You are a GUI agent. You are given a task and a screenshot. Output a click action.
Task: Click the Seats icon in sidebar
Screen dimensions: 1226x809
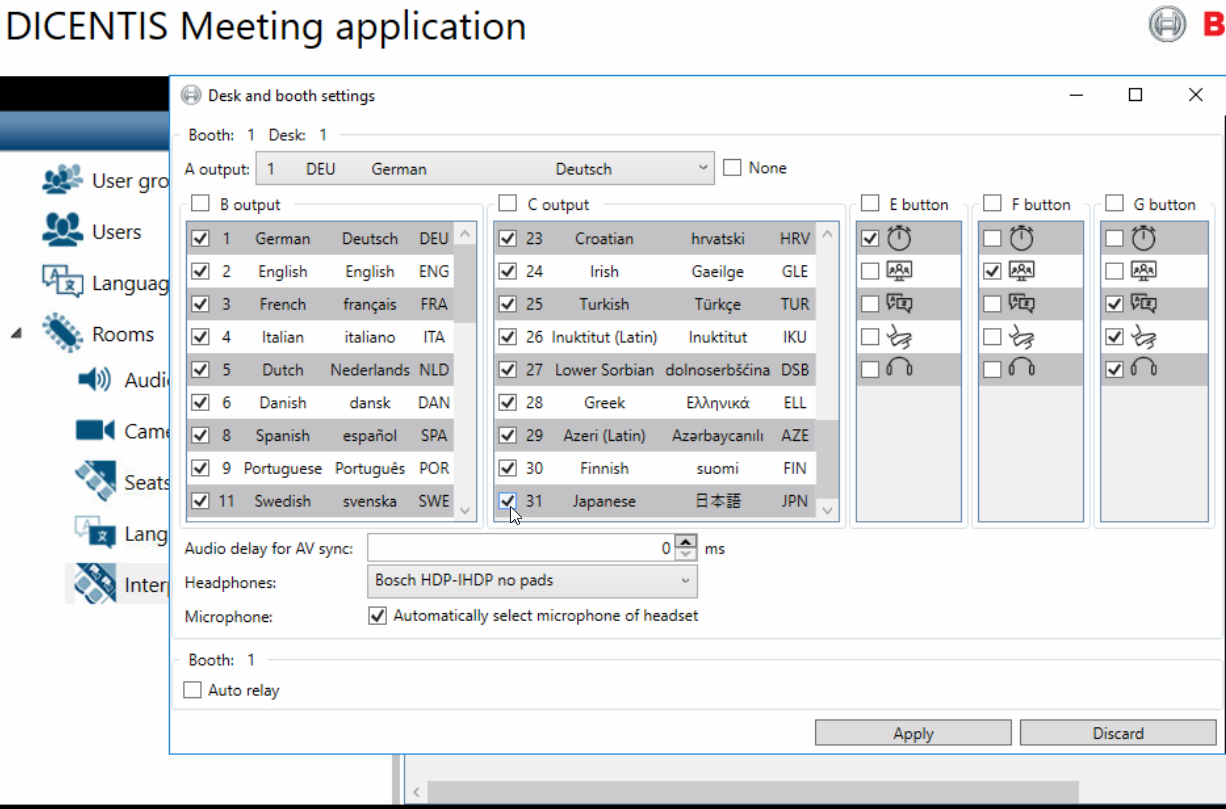[x=95, y=482]
